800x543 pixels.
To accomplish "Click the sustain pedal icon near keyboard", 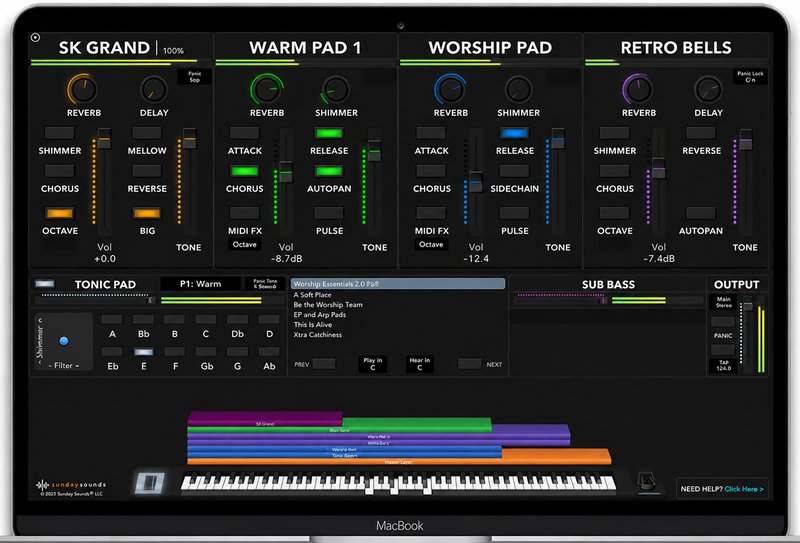I will 149,483.
